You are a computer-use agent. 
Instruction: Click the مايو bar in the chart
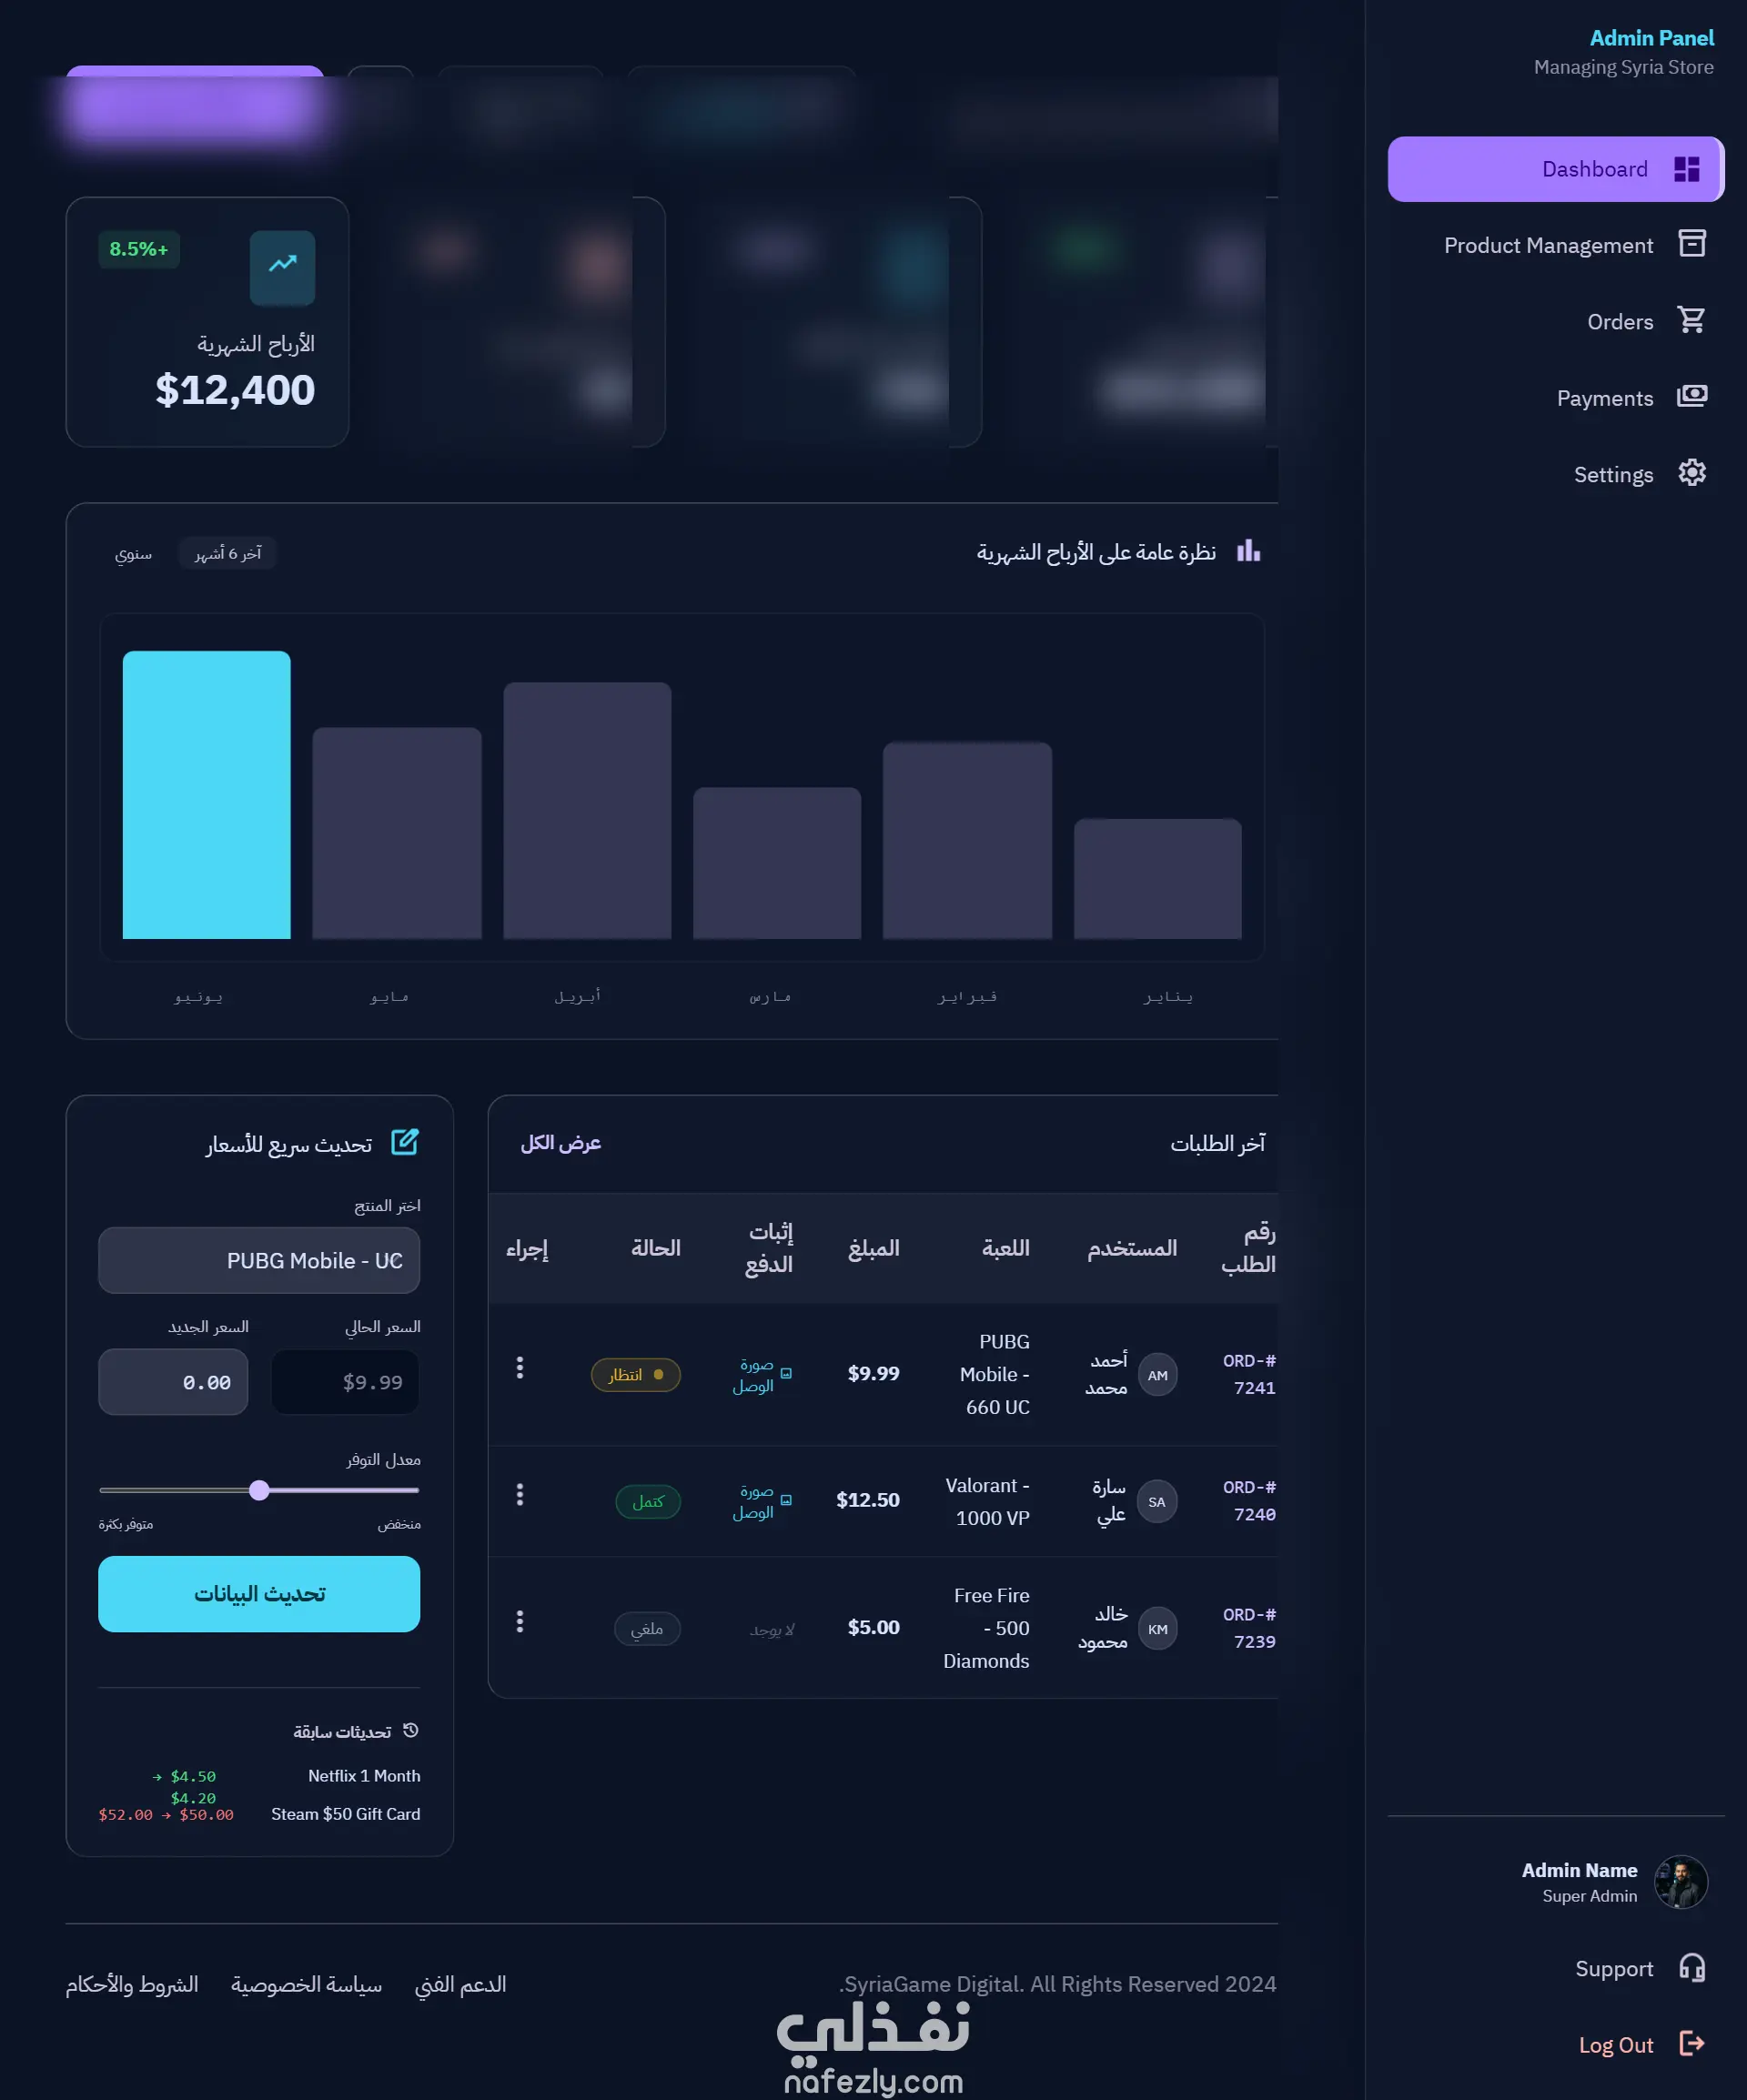coord(397,833)
